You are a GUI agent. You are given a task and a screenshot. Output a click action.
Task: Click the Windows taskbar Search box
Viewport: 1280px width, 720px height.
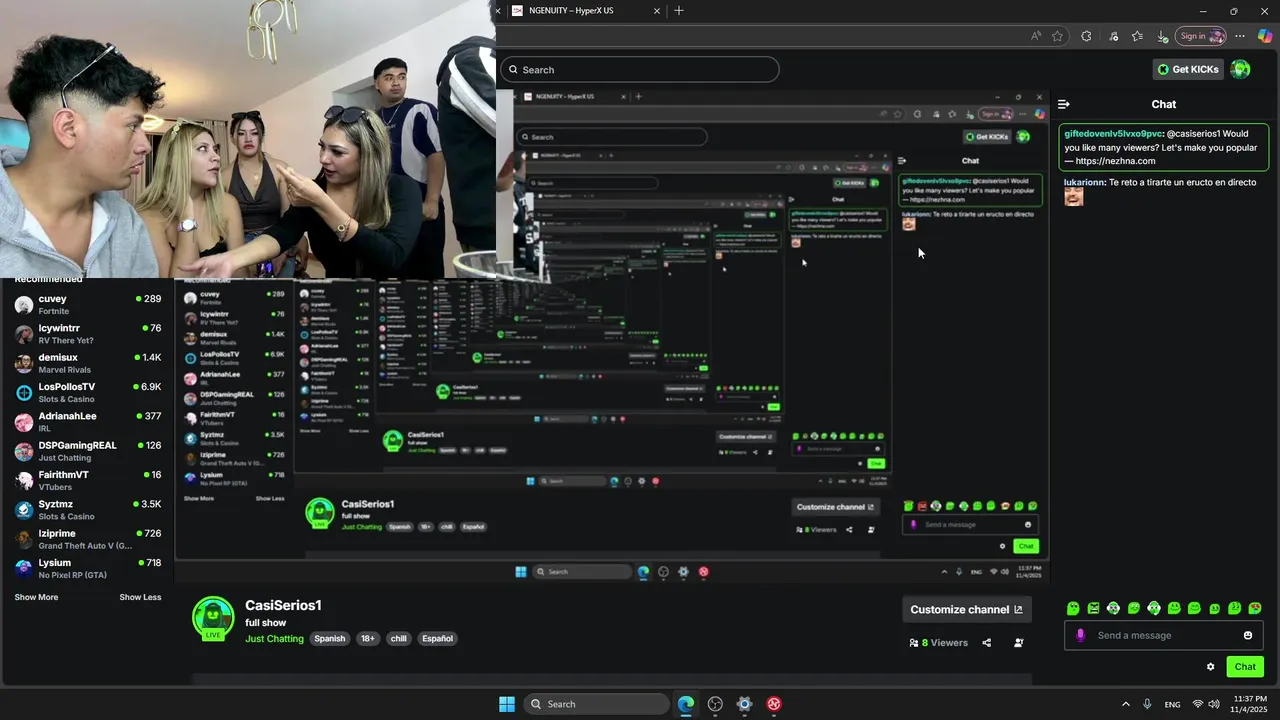pos(597,704)
